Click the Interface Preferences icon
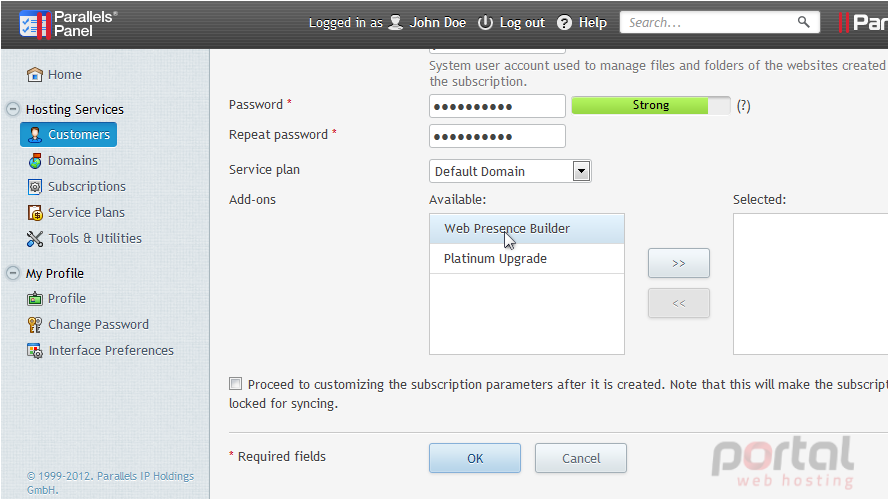 point(35,351)
